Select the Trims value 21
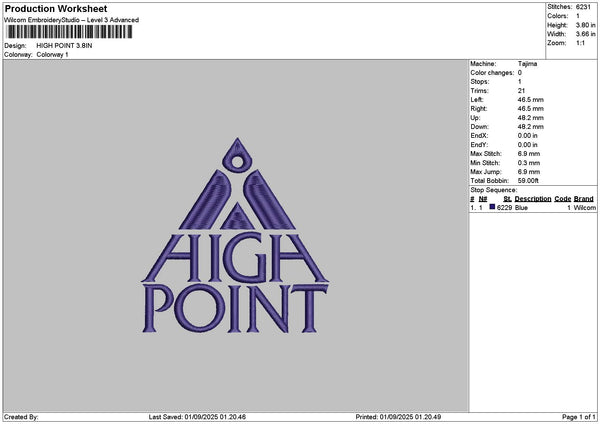This screenshot has height=424, width=600. pos(521,91)
